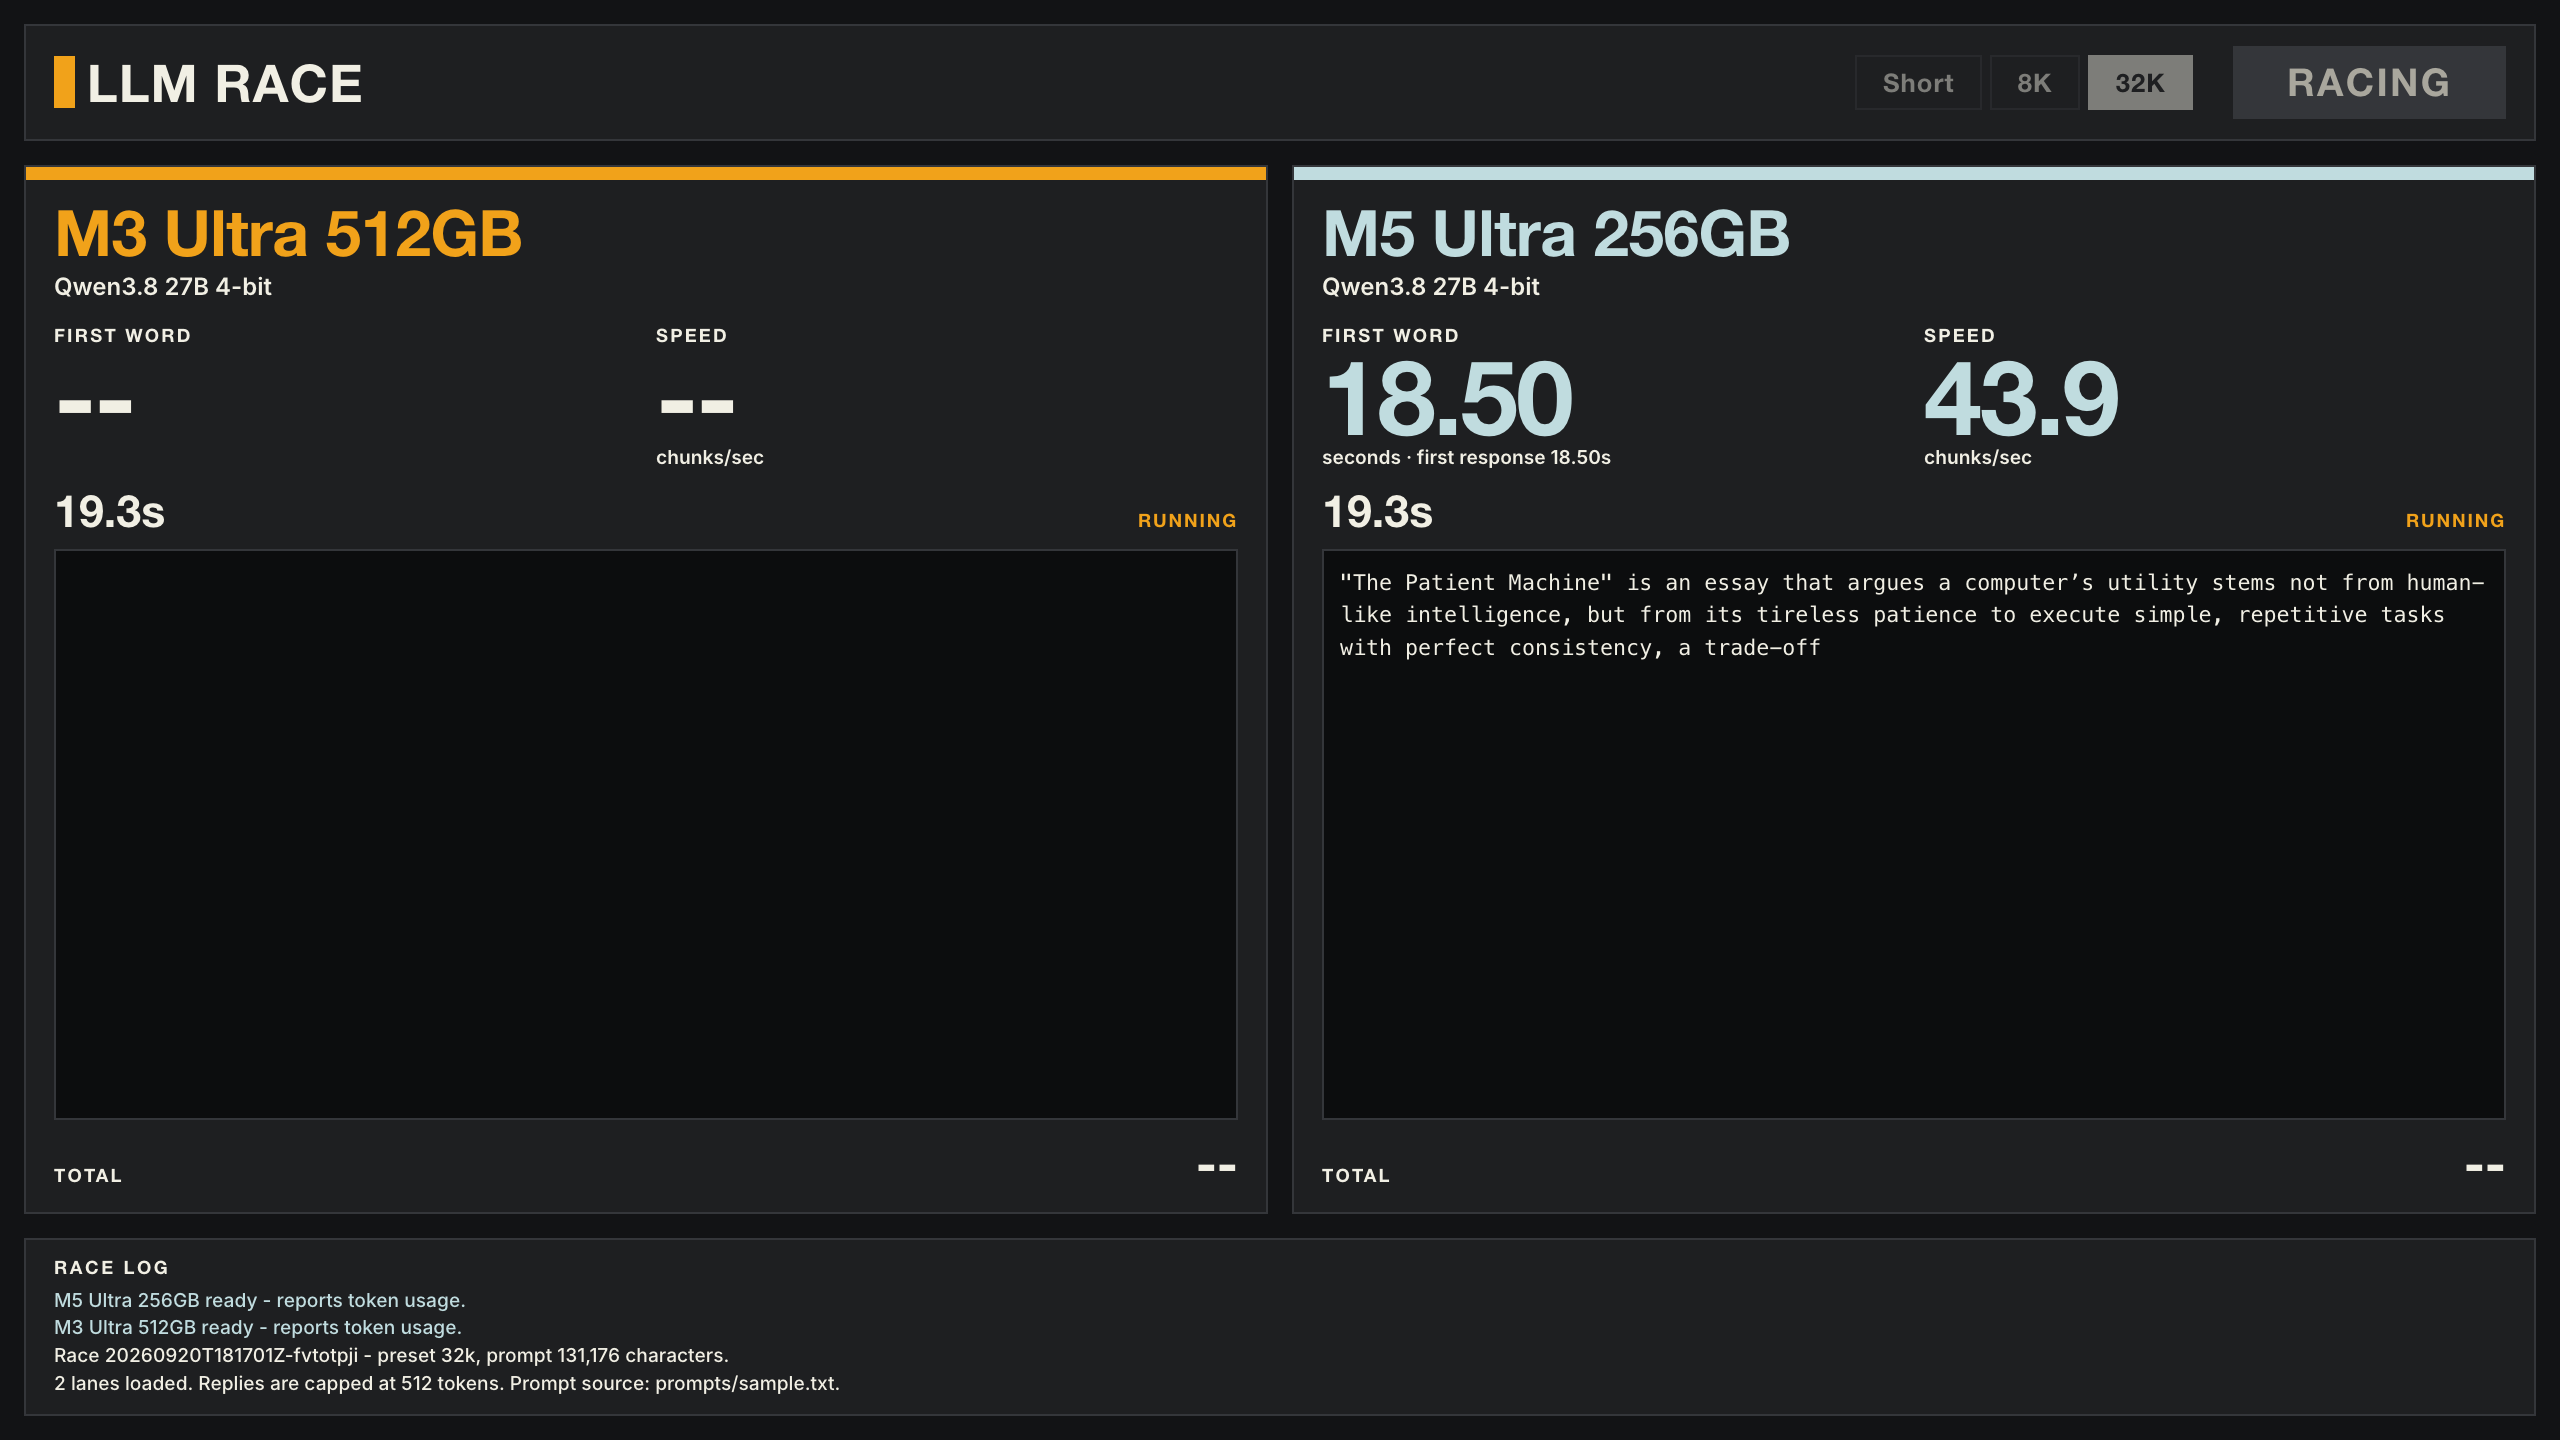Click the M5 Ultra TOTAL label

(x=1356, y=1176)
